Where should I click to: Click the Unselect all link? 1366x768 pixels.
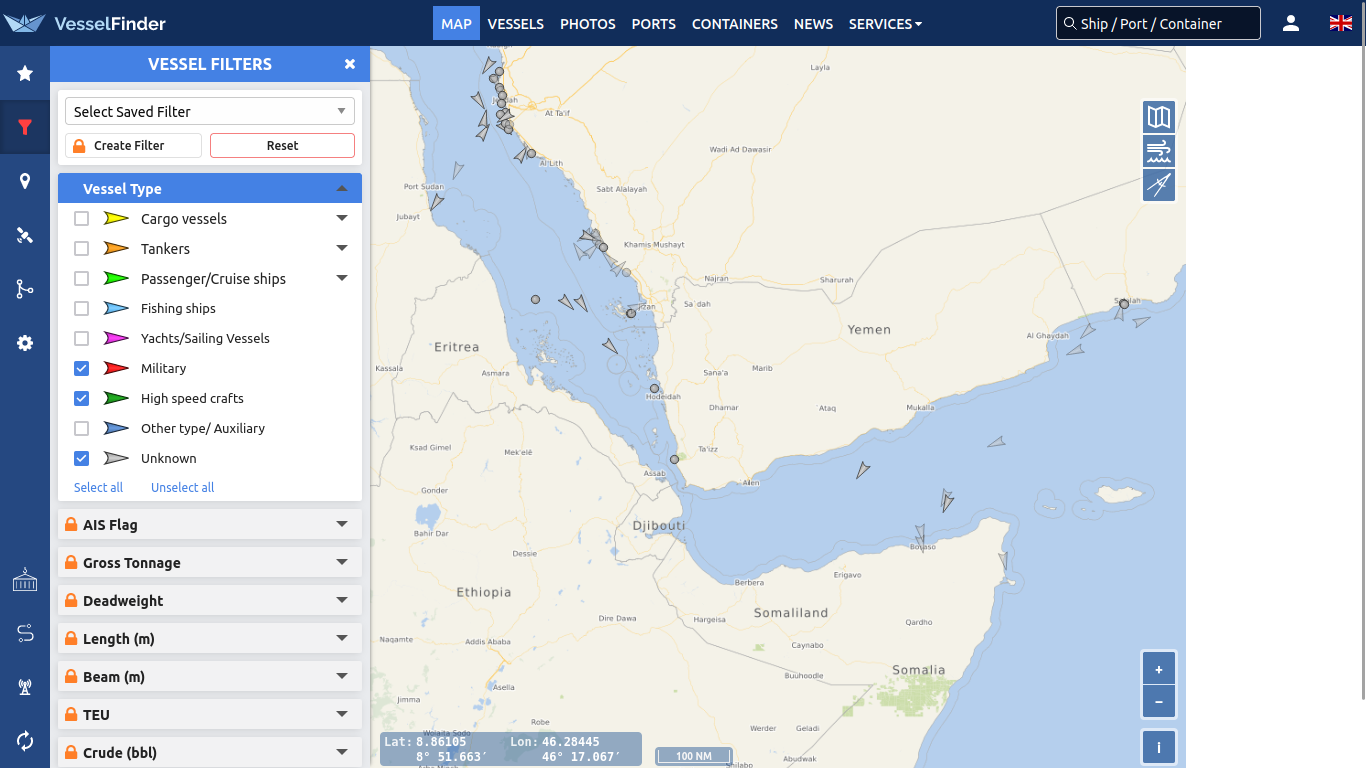(182, 487)
